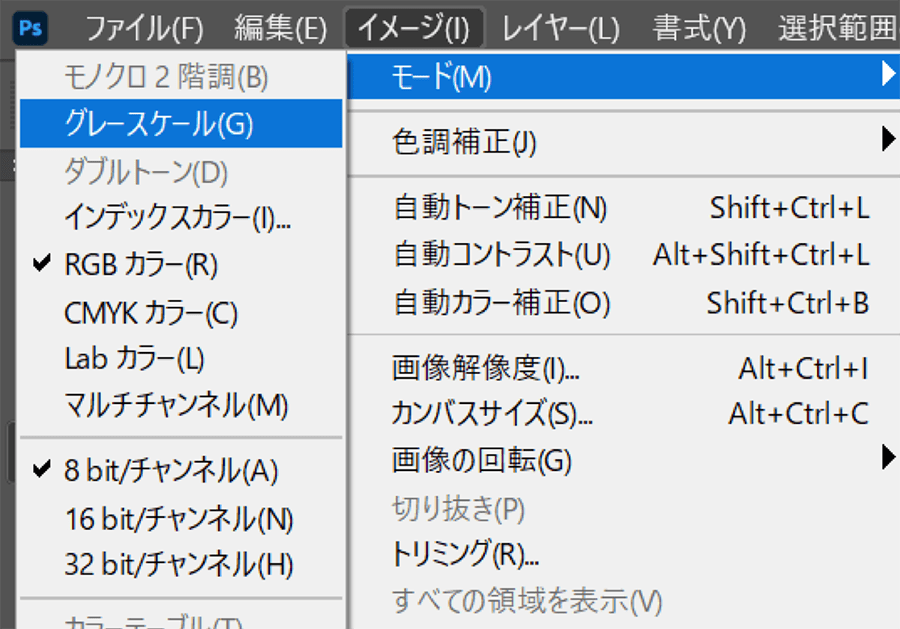Expand the 色調補正(J) submenu

(x=464, y=143)
